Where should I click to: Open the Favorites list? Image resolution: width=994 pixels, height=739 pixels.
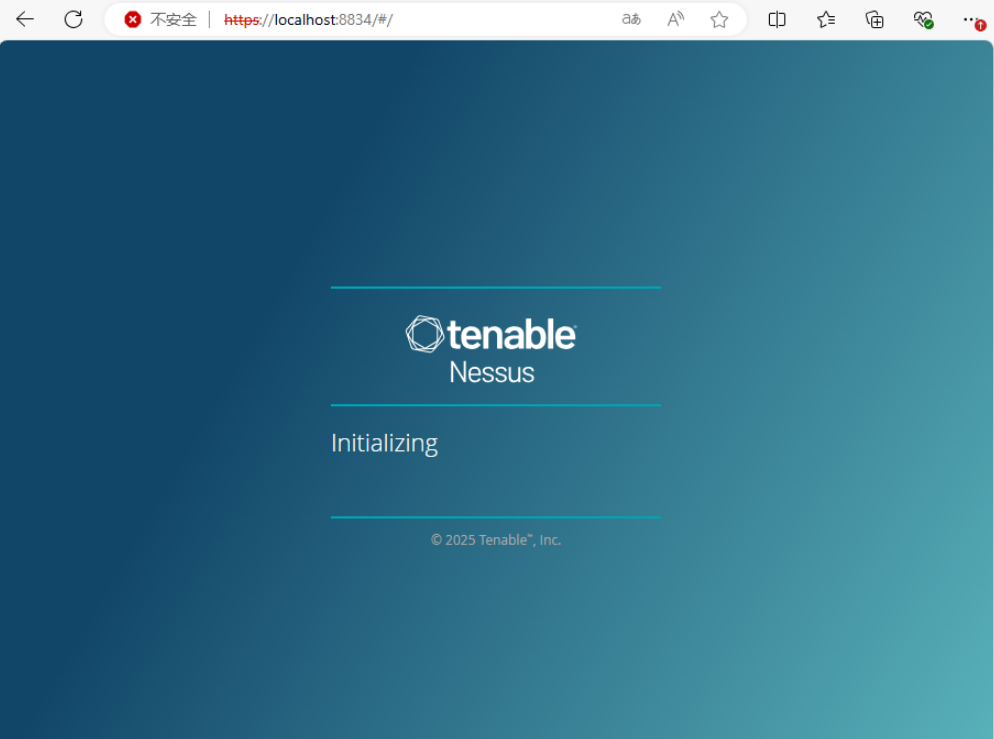click(x=825, y=20)
